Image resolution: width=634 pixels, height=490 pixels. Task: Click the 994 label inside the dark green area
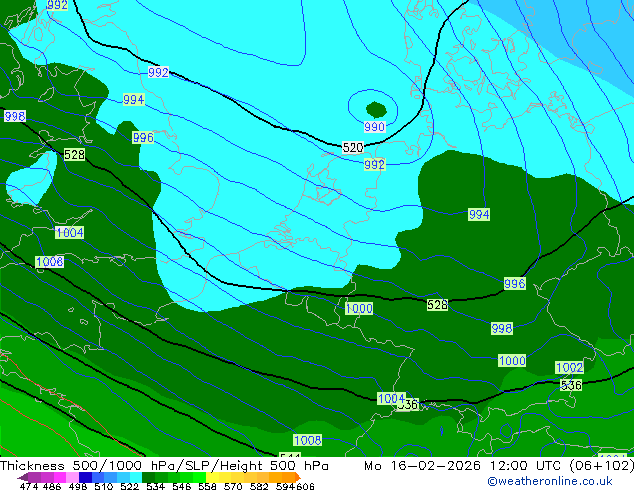pyautogui.click(x=479, y=214)
